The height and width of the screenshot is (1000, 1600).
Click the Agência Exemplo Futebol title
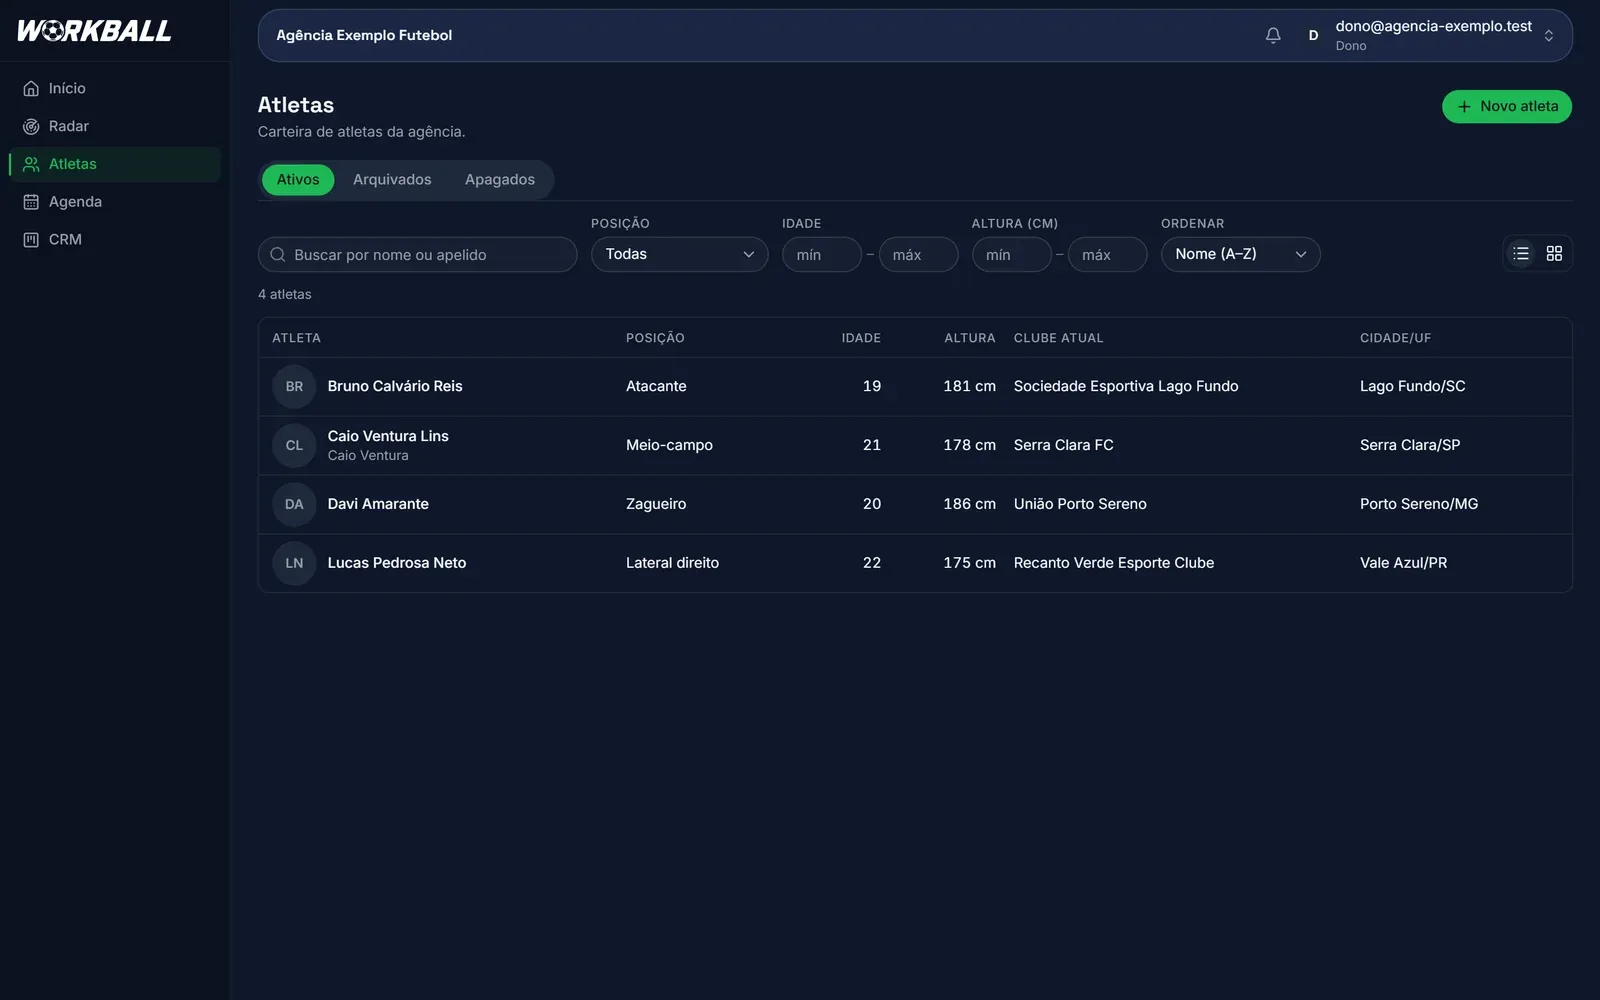tap(364, 36)
